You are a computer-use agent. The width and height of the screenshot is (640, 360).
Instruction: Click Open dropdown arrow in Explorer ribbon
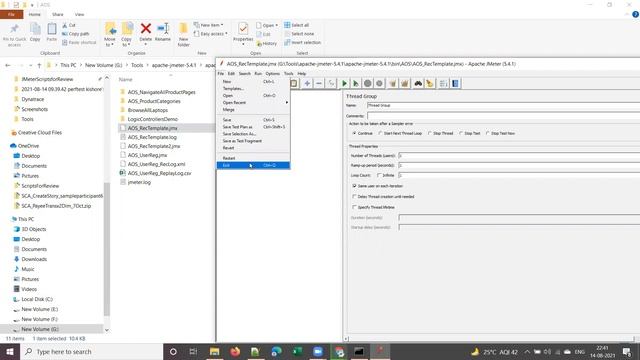276,25
